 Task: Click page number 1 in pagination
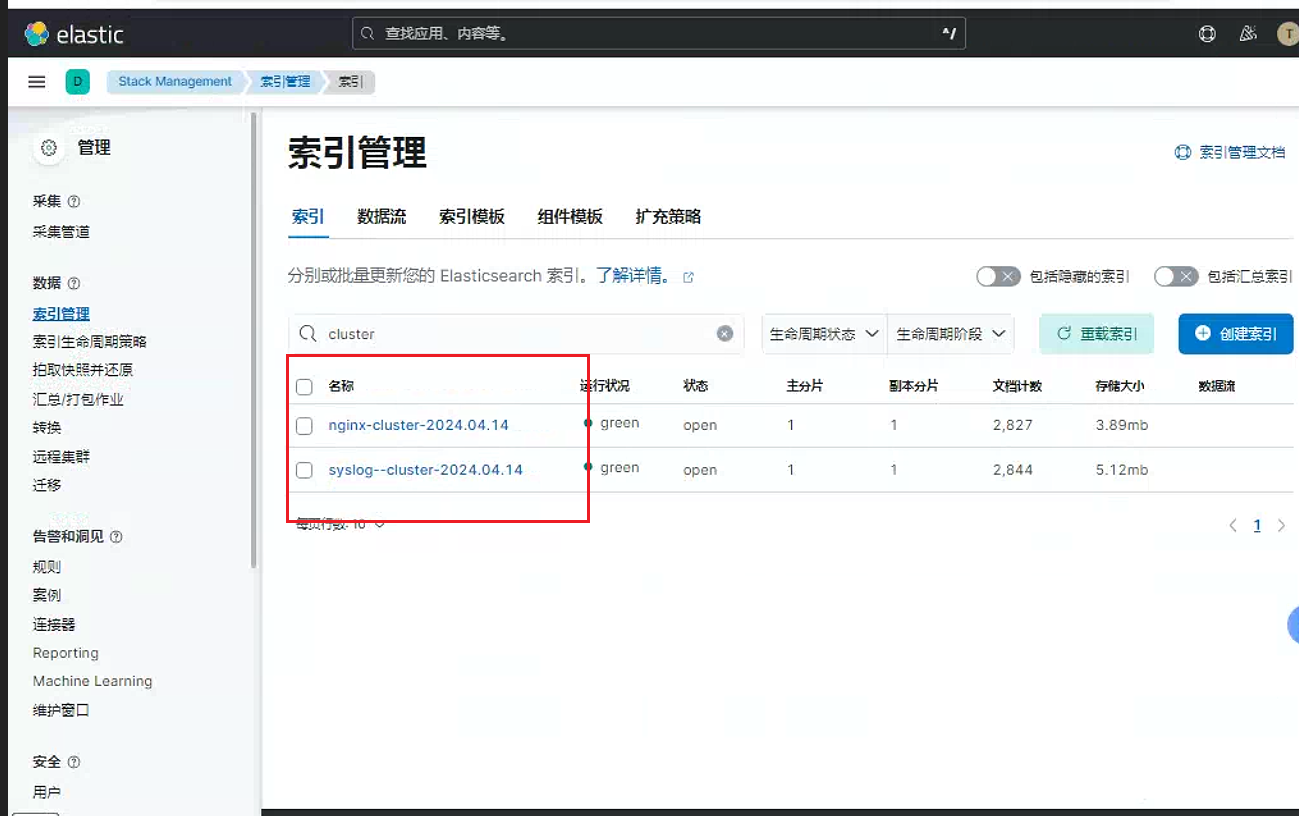[x=1257, y=525]
